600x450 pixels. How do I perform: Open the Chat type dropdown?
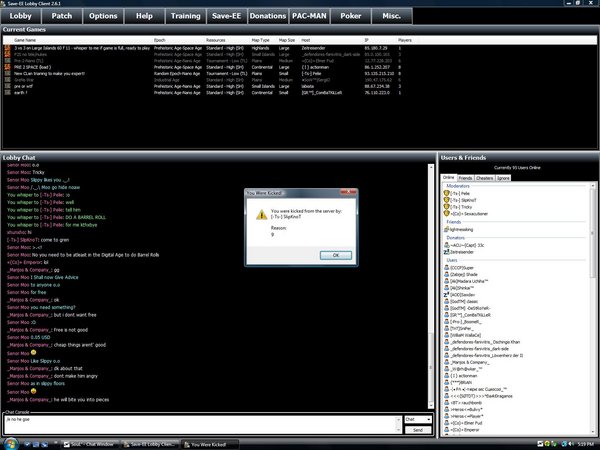[x=418, y=419]
